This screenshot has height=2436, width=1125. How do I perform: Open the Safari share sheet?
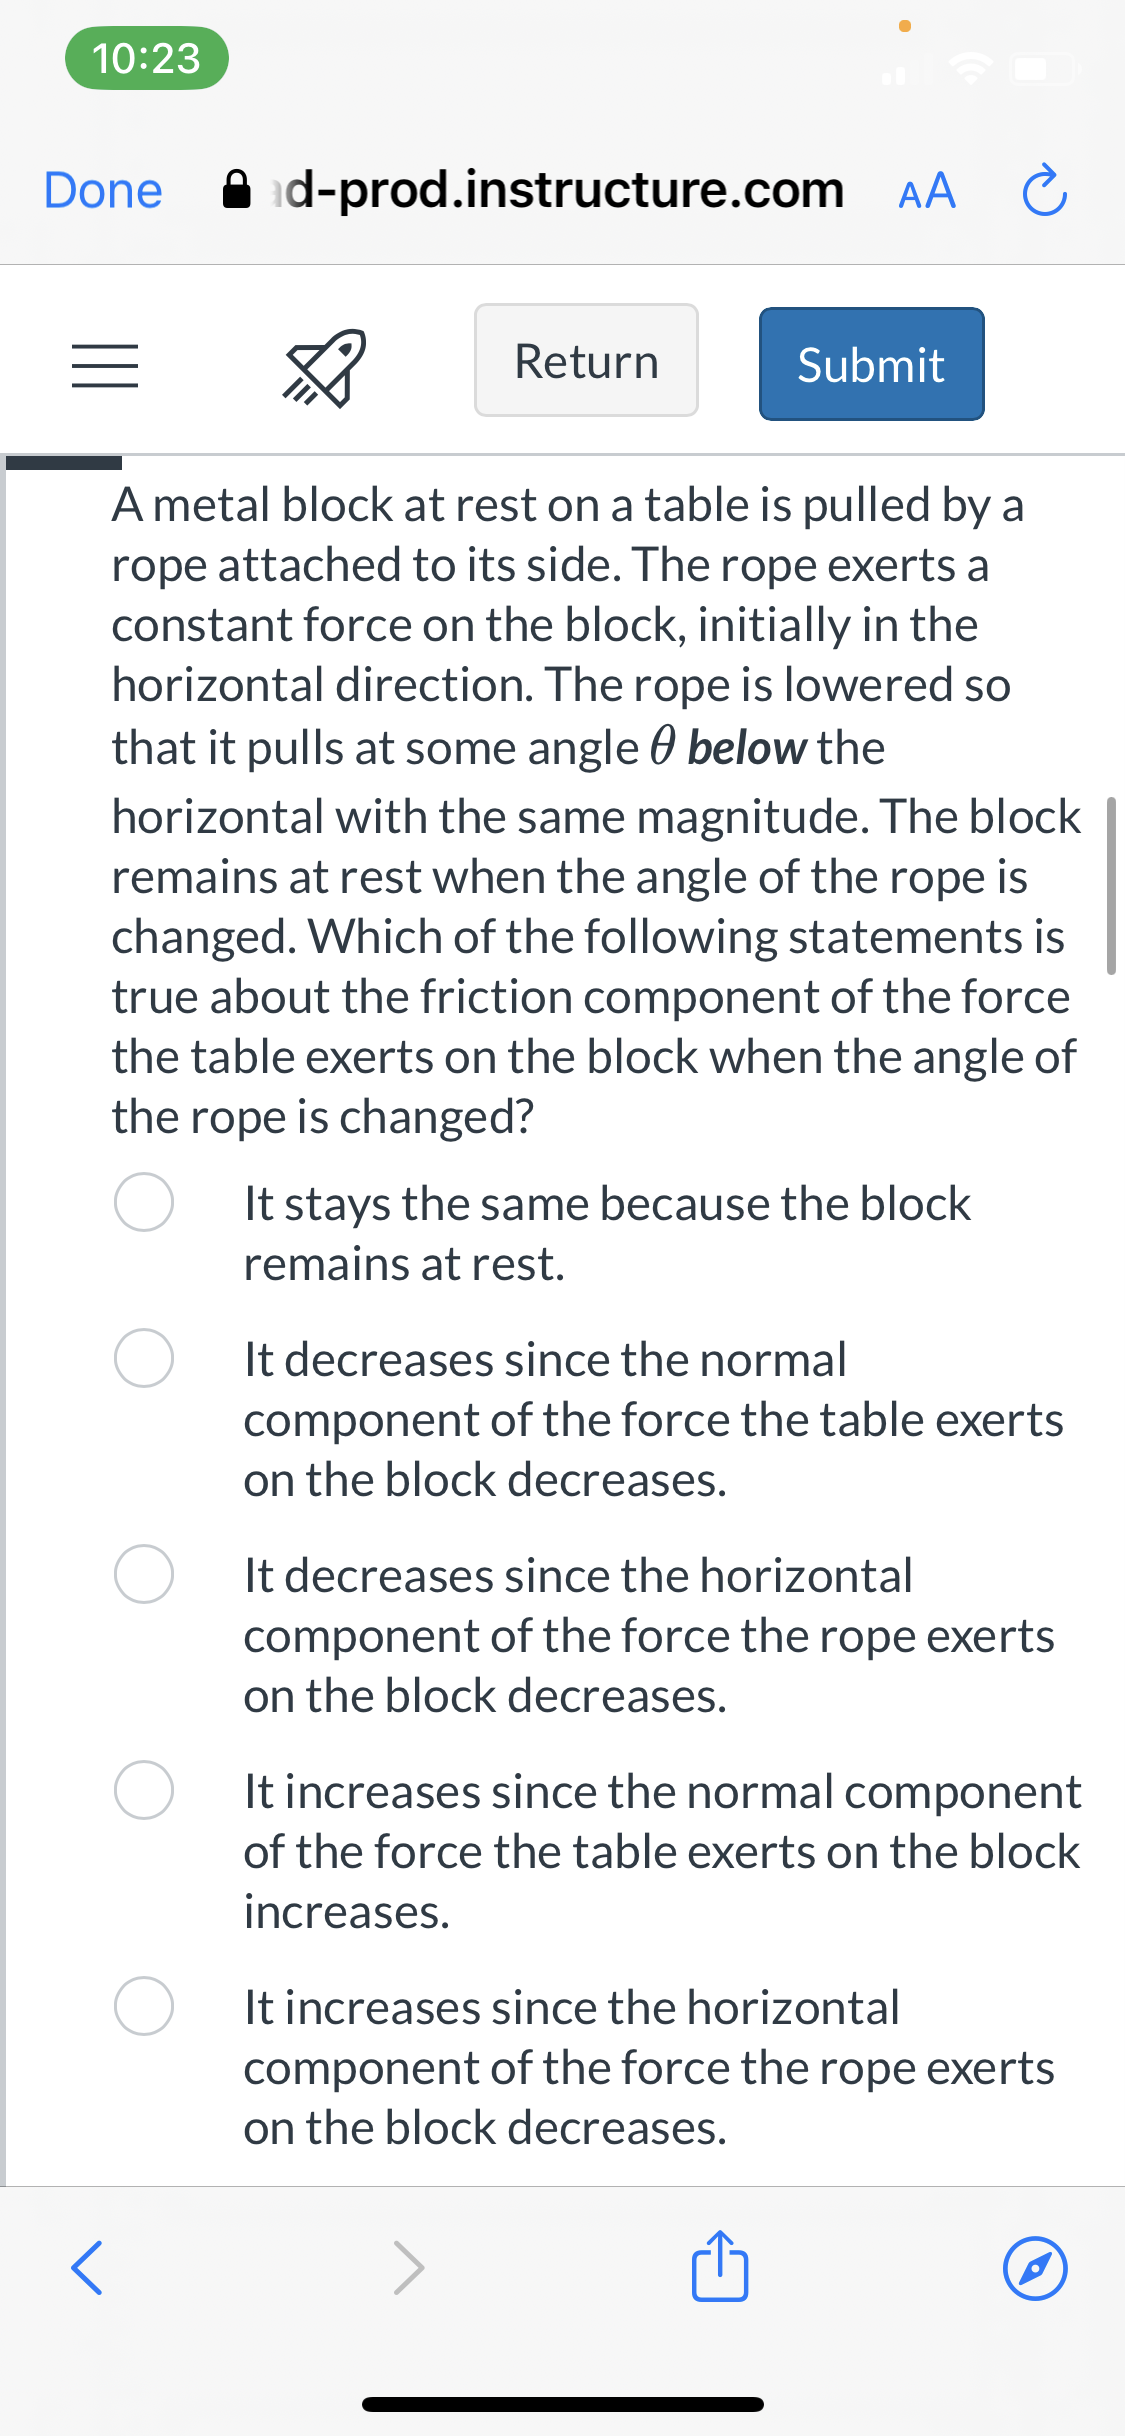720,2267
